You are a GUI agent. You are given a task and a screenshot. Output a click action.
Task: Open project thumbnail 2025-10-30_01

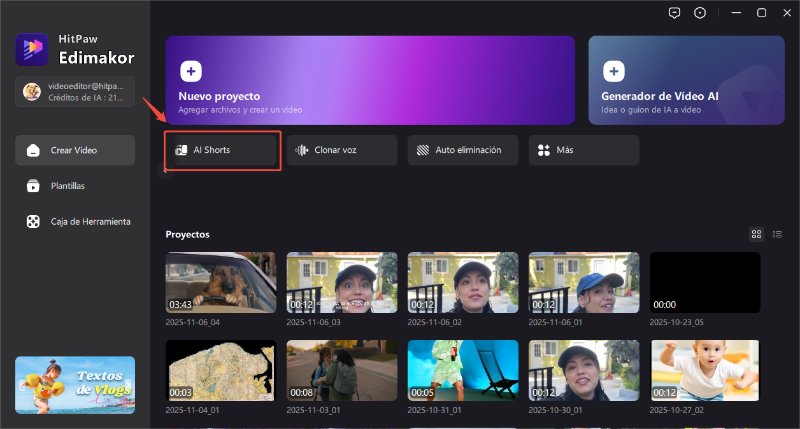coord(584,370)
